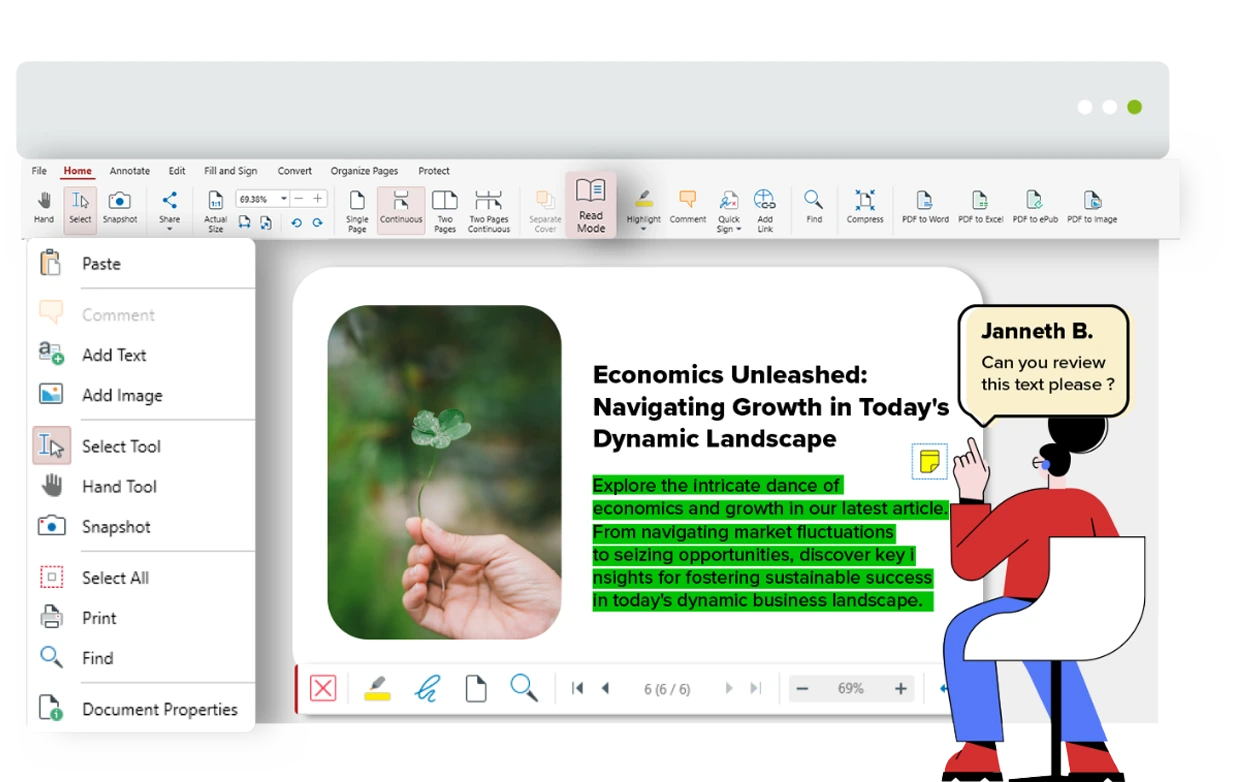The height and width of the screenshot is (782, 1240).
Task: Toggle Read Mode on
Action: (591, 206)
